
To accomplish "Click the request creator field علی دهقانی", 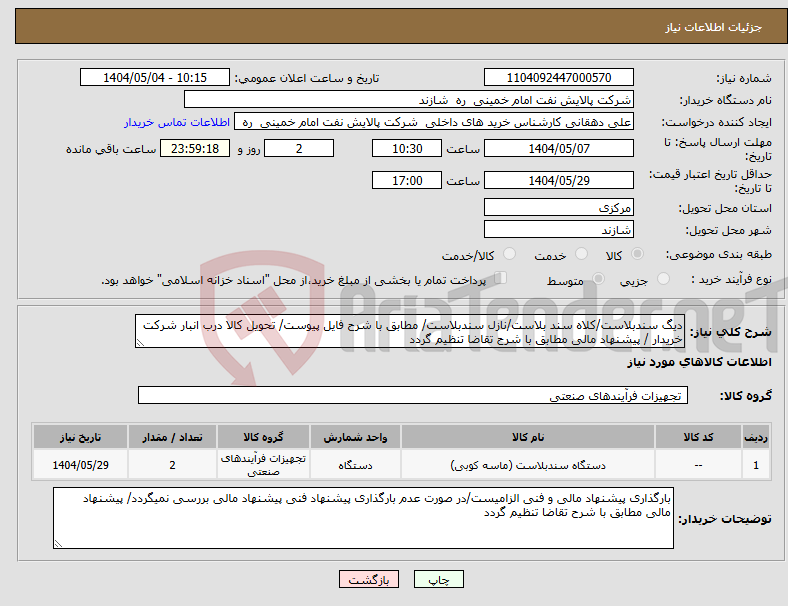I will [434, 122].
